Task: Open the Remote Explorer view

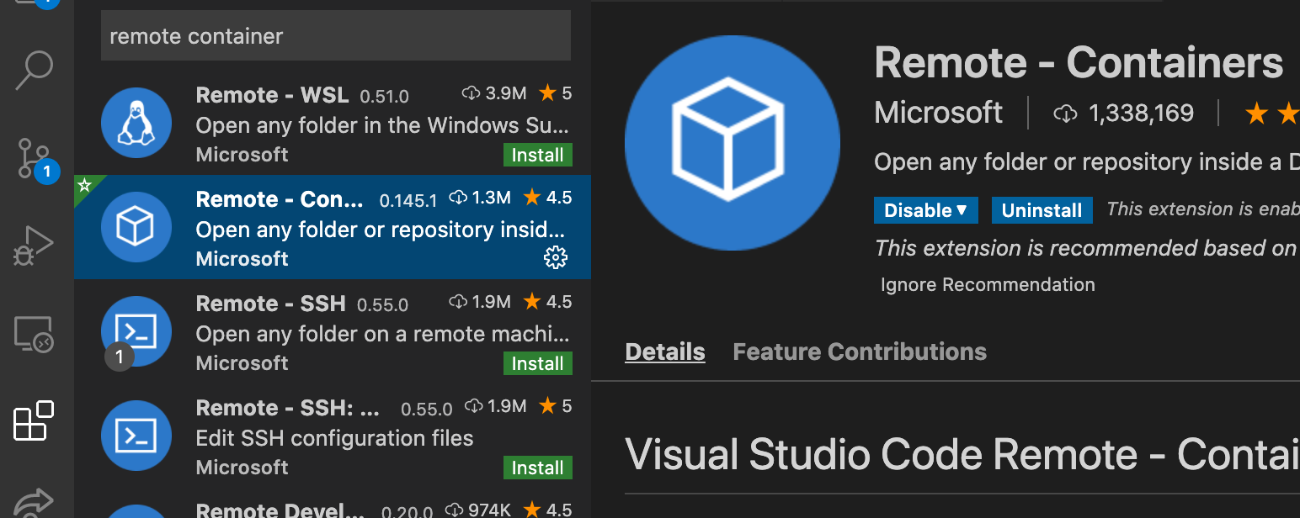Action: pos(34,334)
